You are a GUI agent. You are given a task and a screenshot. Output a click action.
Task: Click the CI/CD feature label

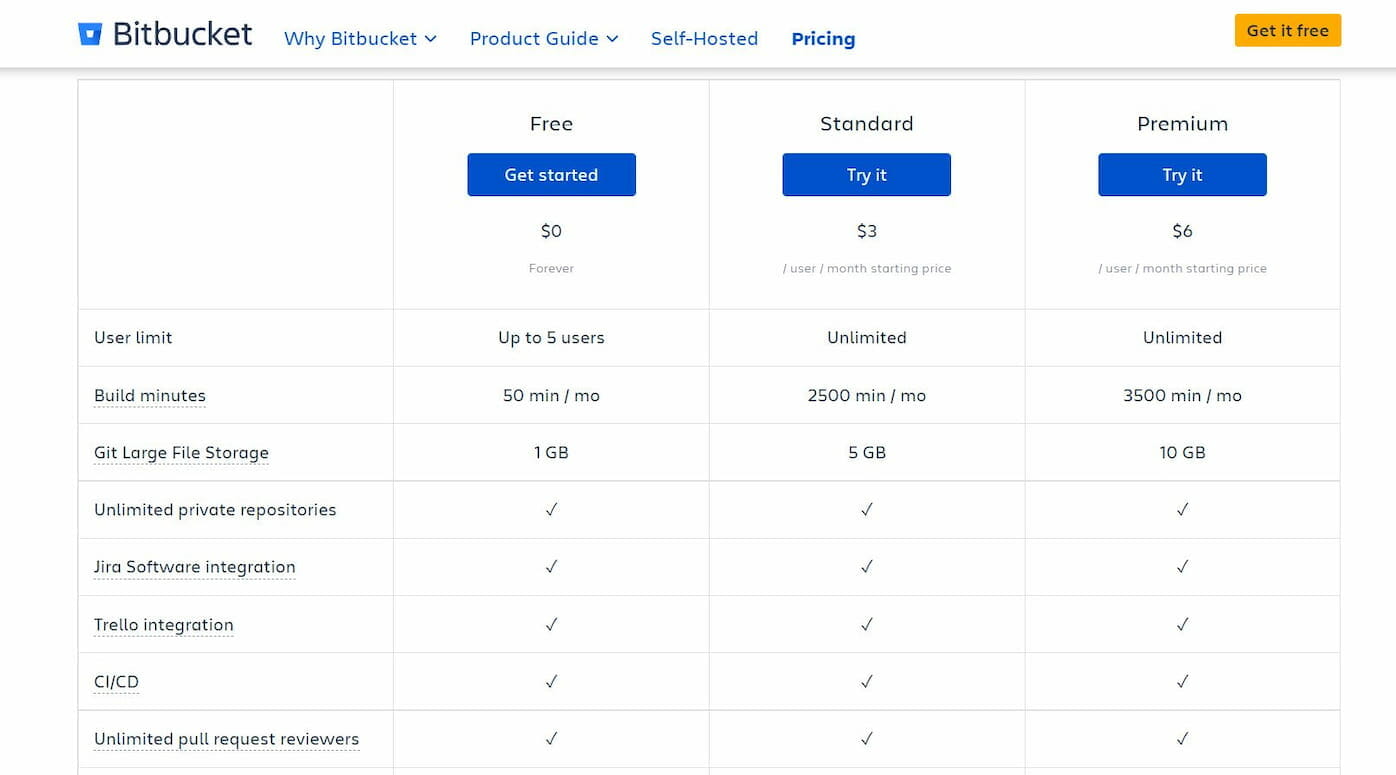pyautogui.click(x=116, y=682)
